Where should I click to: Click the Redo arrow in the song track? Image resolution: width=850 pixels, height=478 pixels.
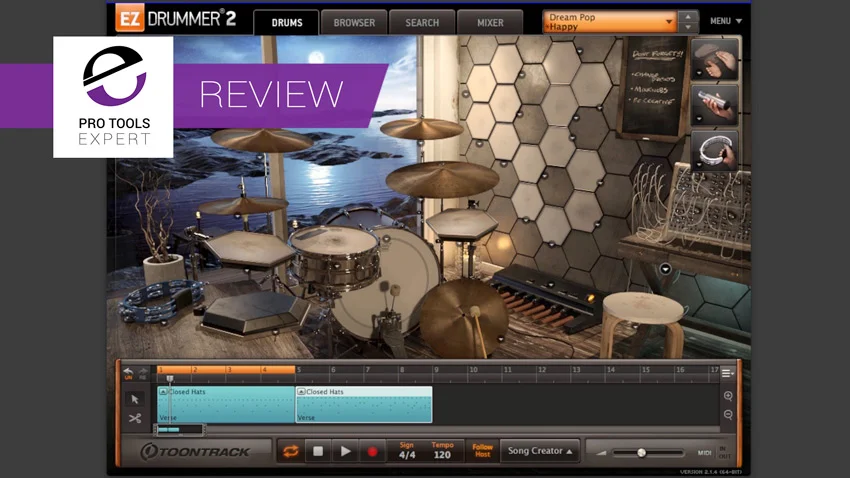143,373
